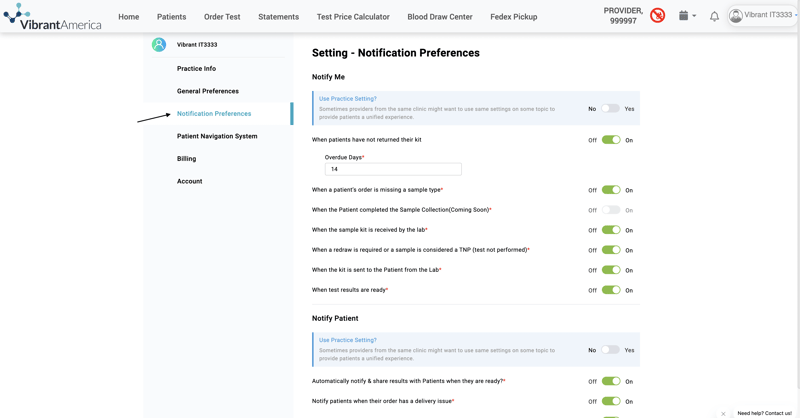Click the Use Practice Setting? link under Notify Me
Image resolution: width=800 pixels, height=418 pixels.
pyautogui.click(x=347, y=99)
